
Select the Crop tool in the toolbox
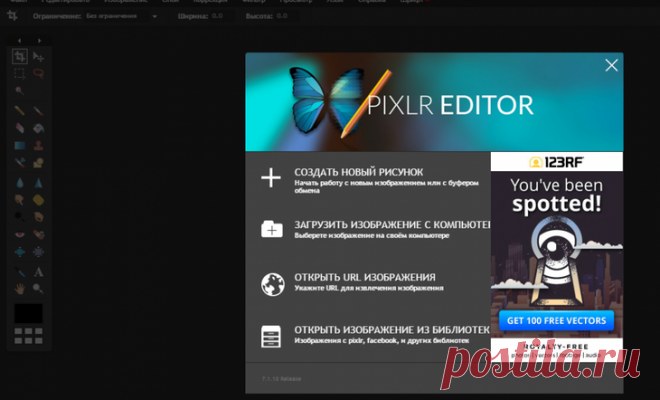coord(20,56)
